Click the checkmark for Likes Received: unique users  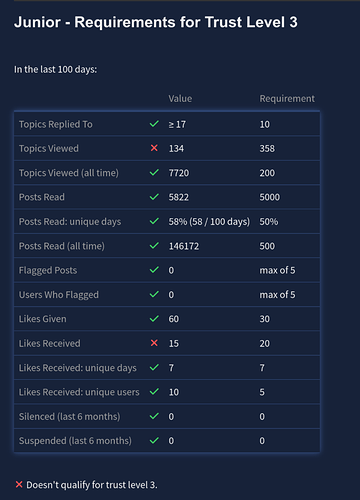point(154,392)
